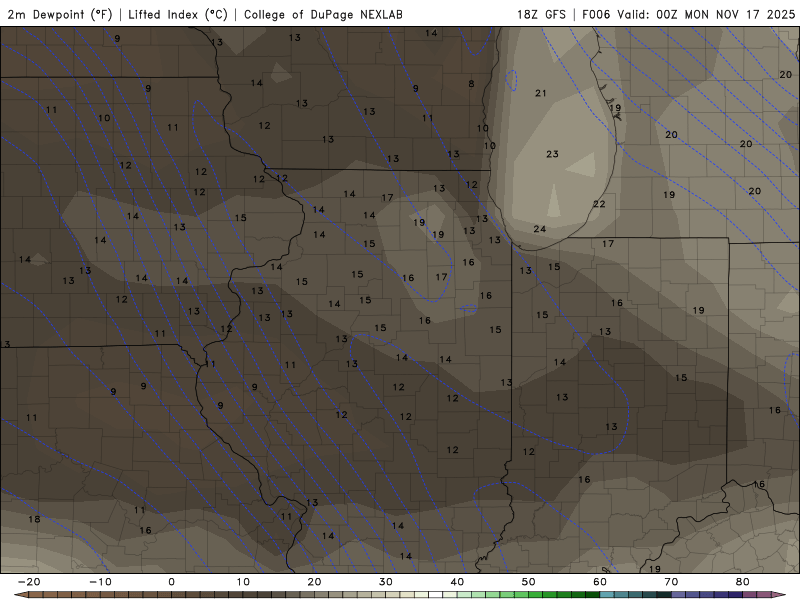Image resolution: width=800 pixels, height=600 pixels.
Task: Click the '80' label on the color bar
Action: 743,582
